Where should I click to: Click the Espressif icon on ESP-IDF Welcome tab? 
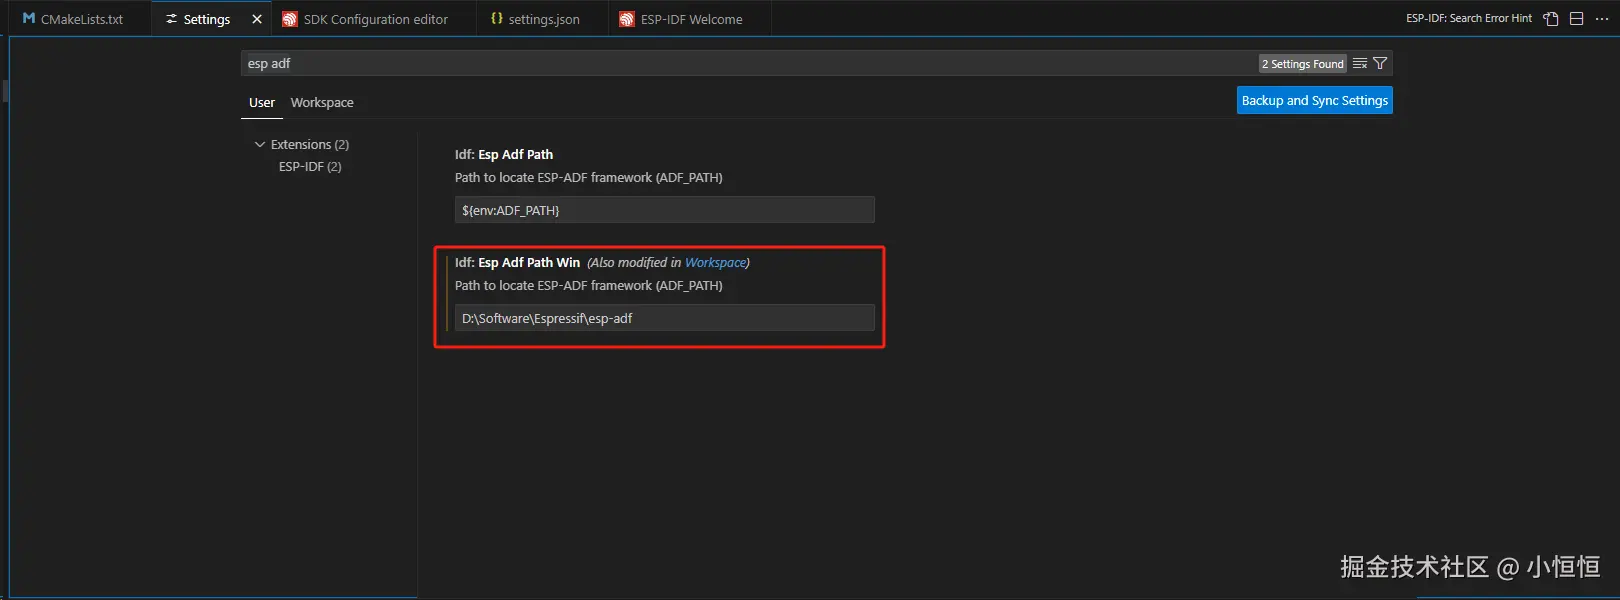[x=627, y=19]
